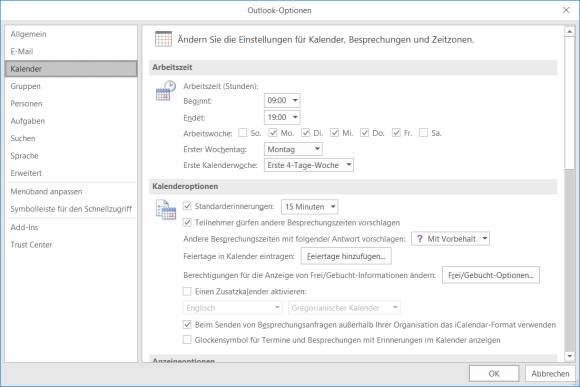Switch to the E-Mail options category
The image size is (580, 387).
(22, 51)
